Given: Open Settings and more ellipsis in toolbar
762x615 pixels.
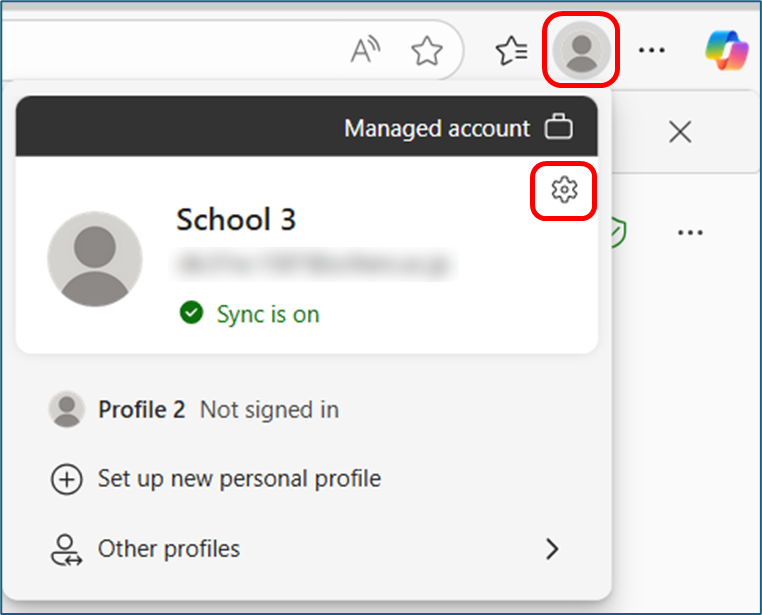Looking at the screenshot, I should 651,50.
